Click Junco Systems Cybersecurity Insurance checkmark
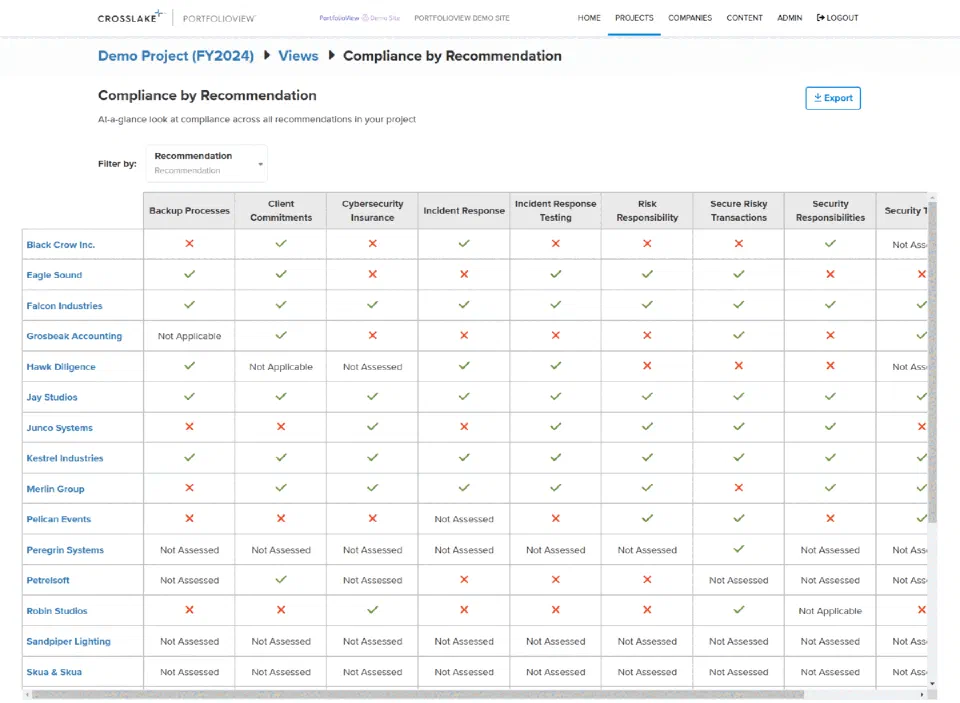 372,427
